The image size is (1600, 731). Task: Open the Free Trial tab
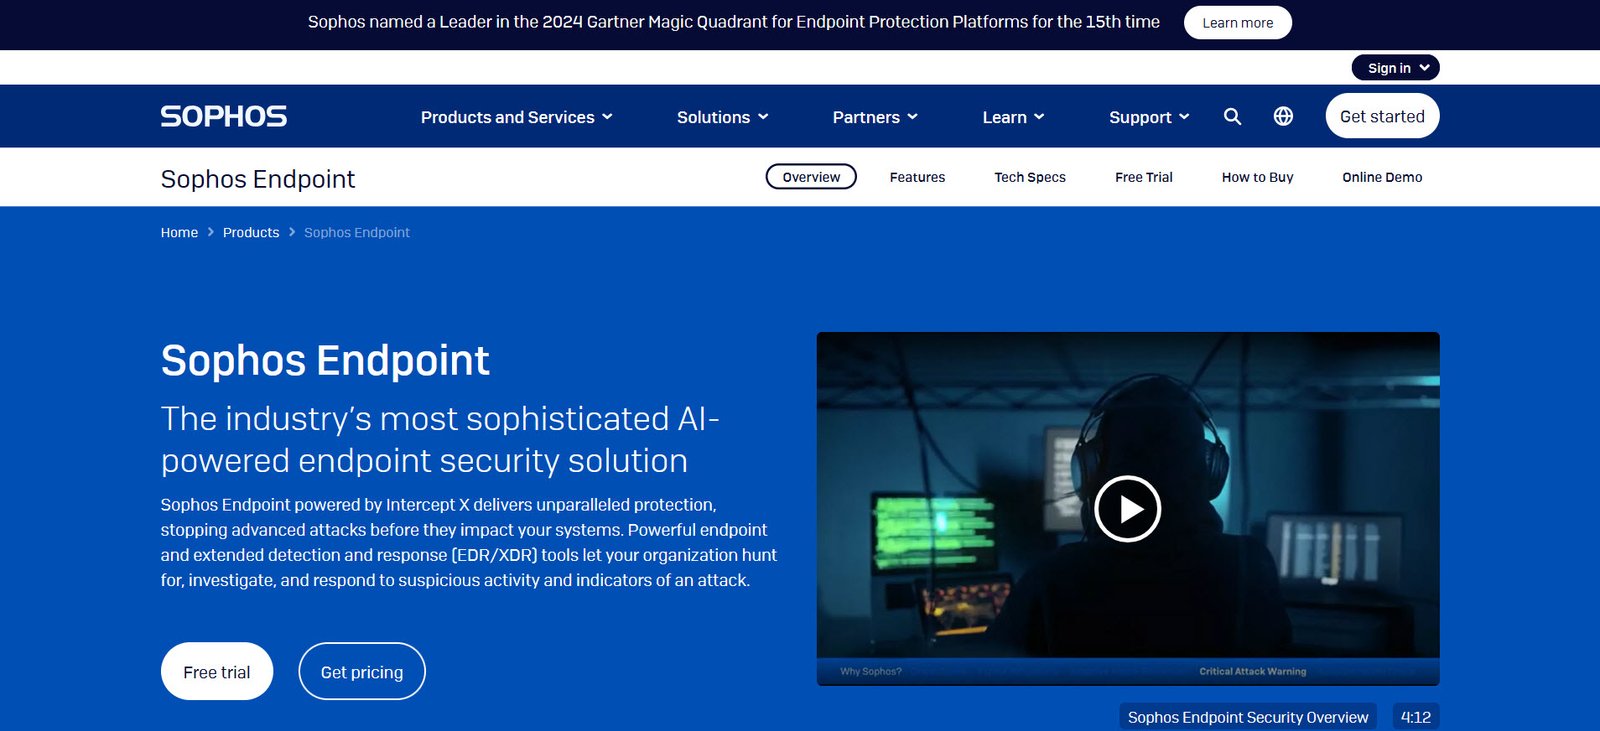[x=1144, y=177]
